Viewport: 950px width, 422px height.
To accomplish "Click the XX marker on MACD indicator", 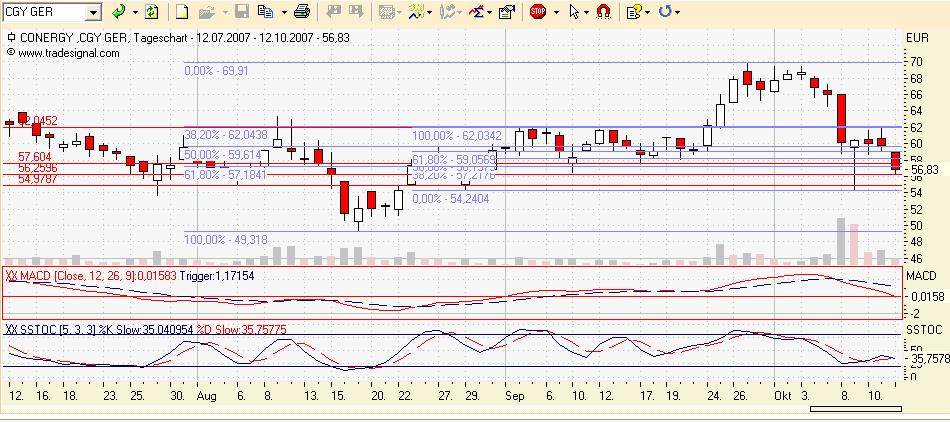I will [11, 274].
